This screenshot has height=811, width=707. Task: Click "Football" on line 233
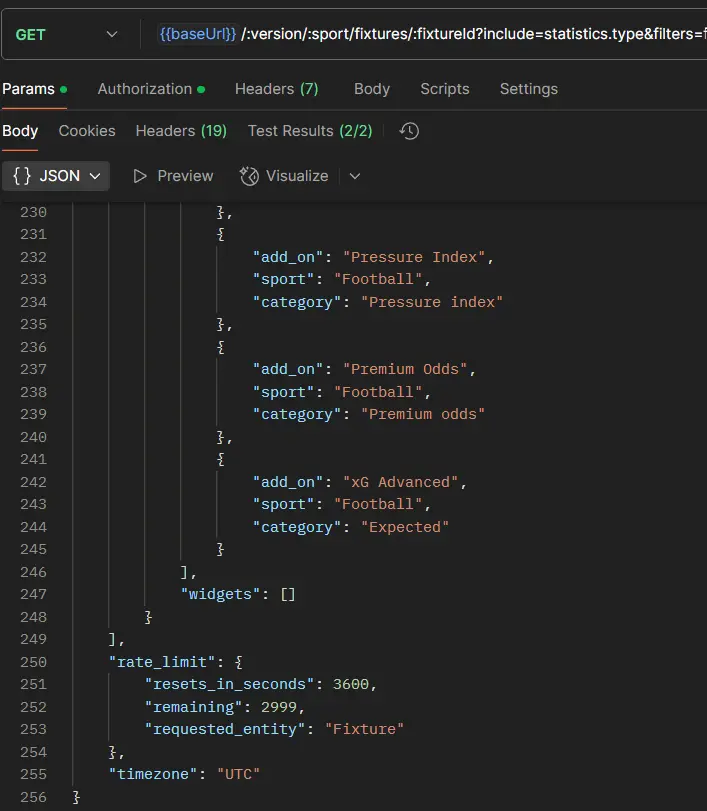[378, 279]
